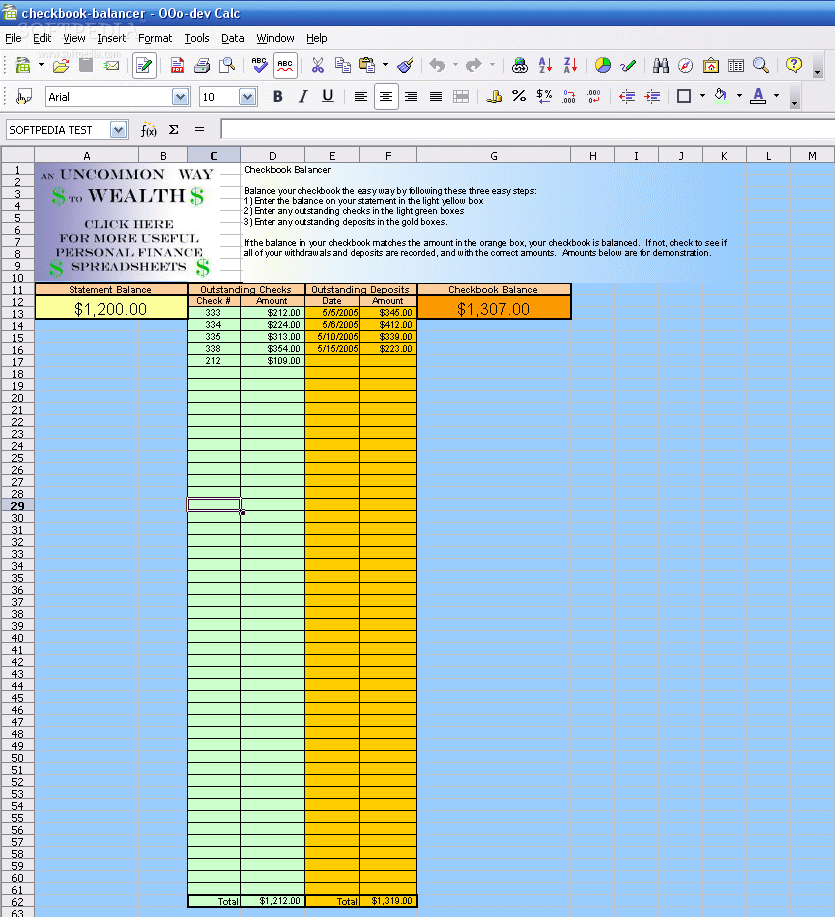Sort Ascending icon
This screenshot has width=835, height=917.
pyautogui.click(x=545, y=65)
